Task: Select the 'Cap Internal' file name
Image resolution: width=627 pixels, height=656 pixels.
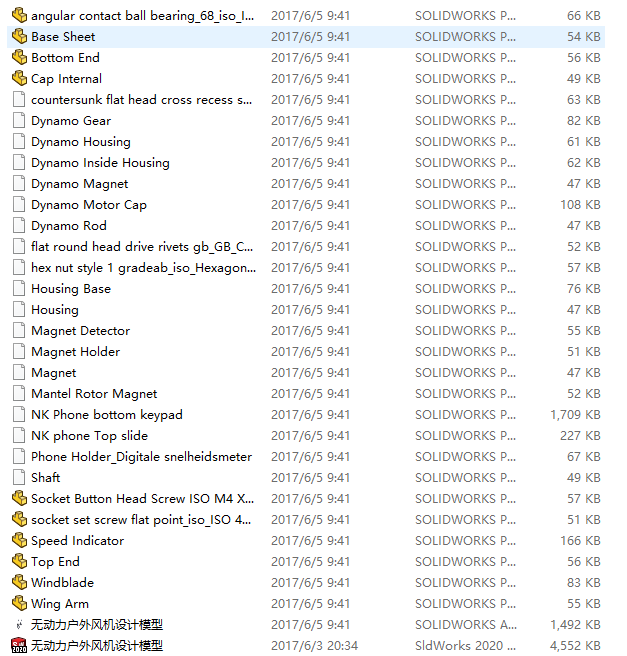Action: (x=66, y=79)
